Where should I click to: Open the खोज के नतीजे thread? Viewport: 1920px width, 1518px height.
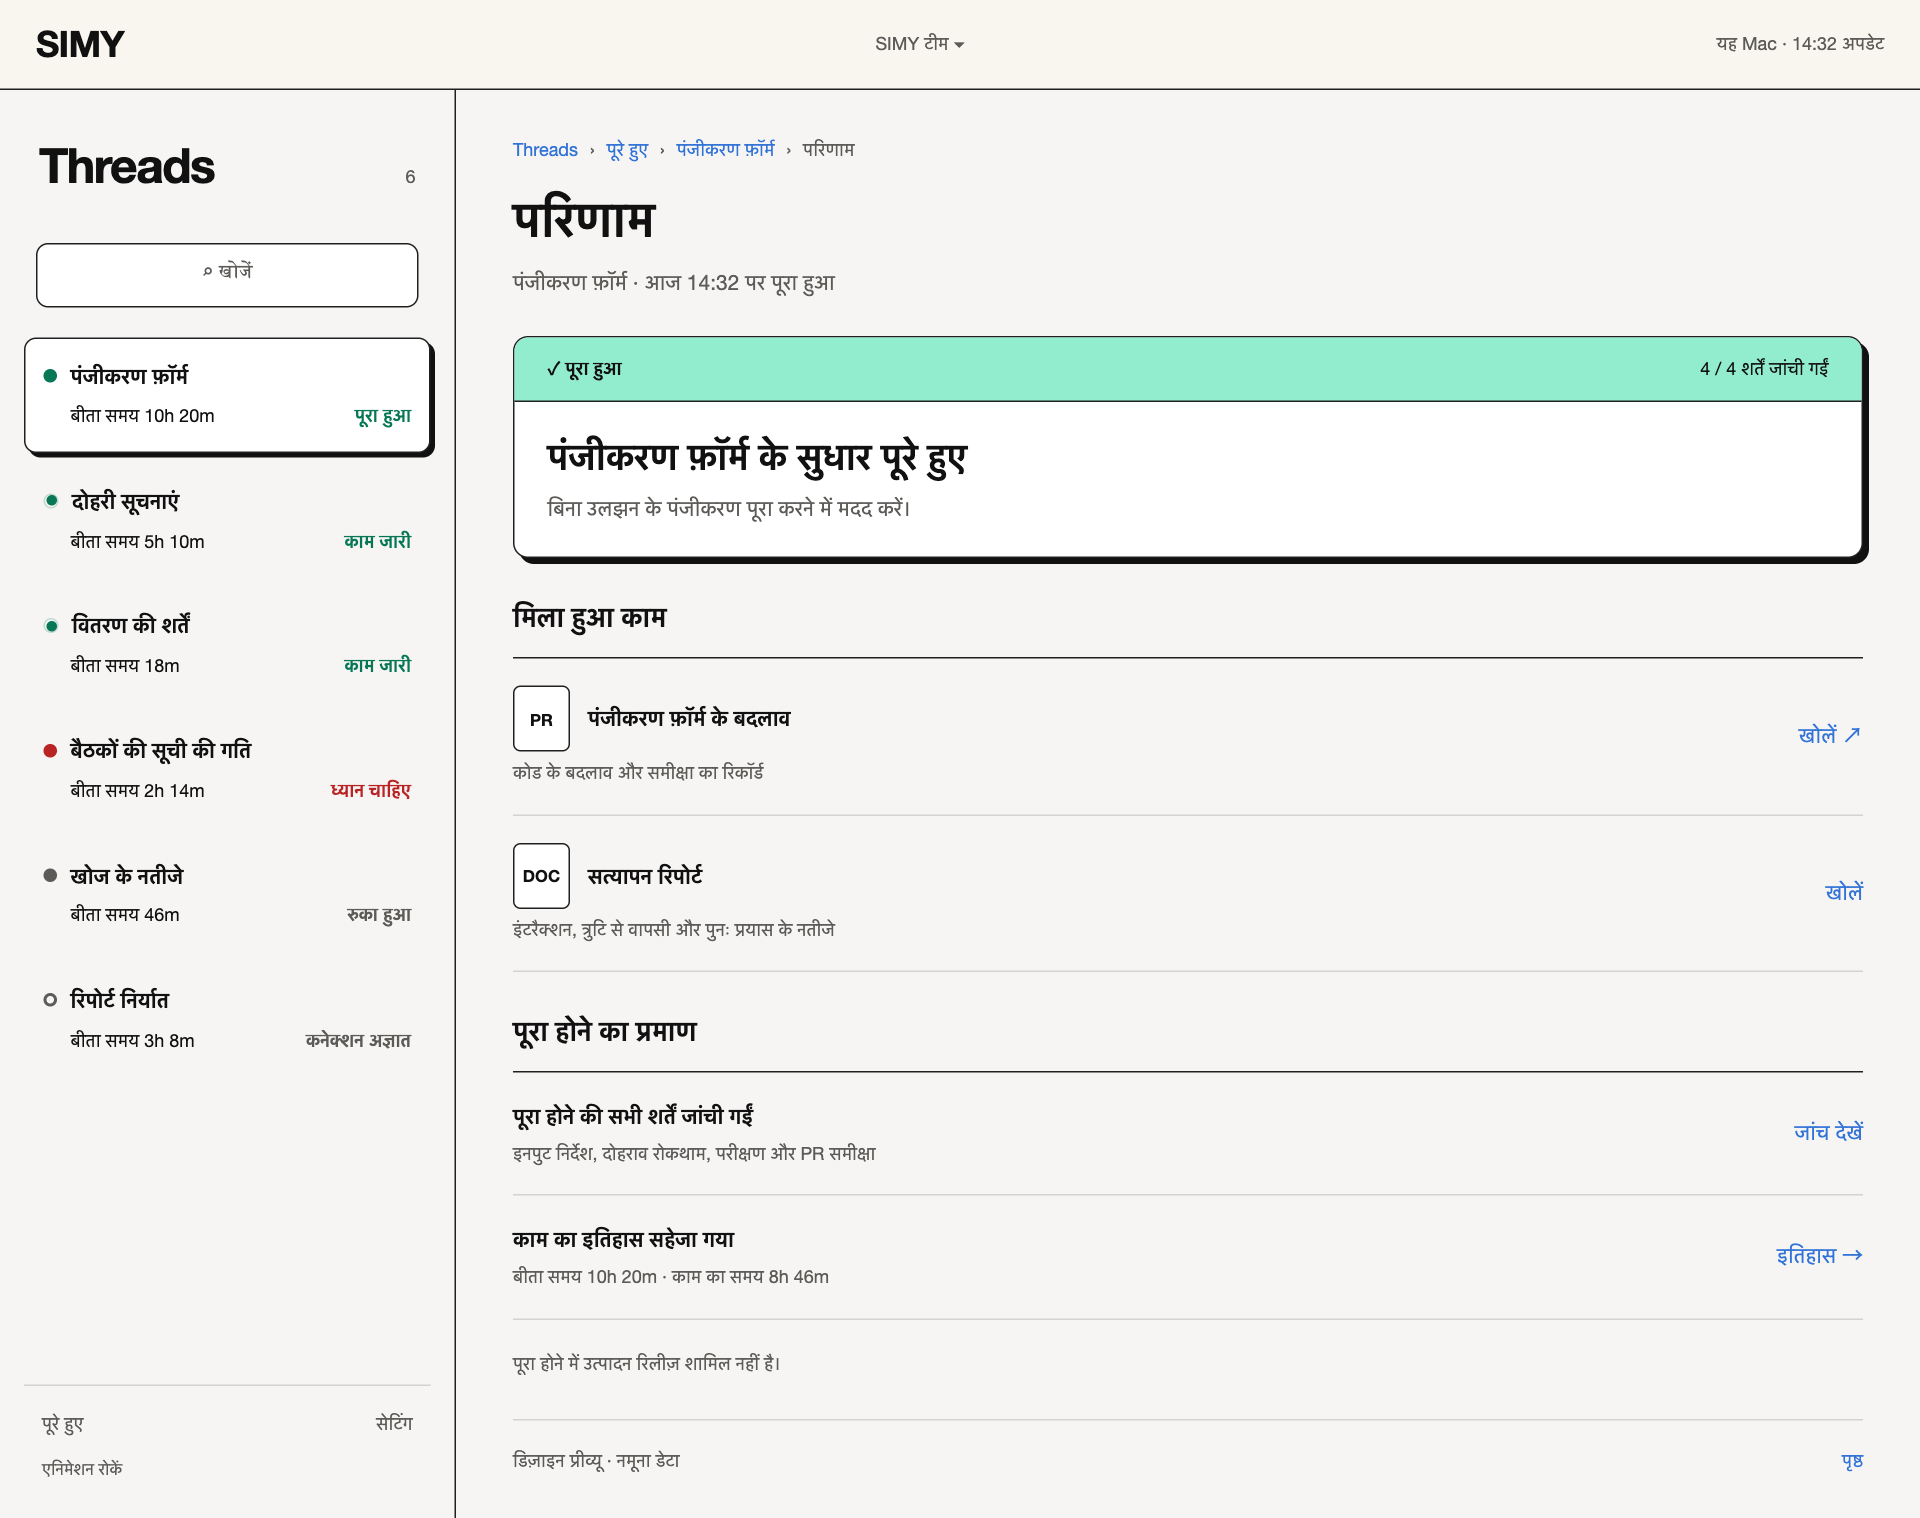point(228,894)
